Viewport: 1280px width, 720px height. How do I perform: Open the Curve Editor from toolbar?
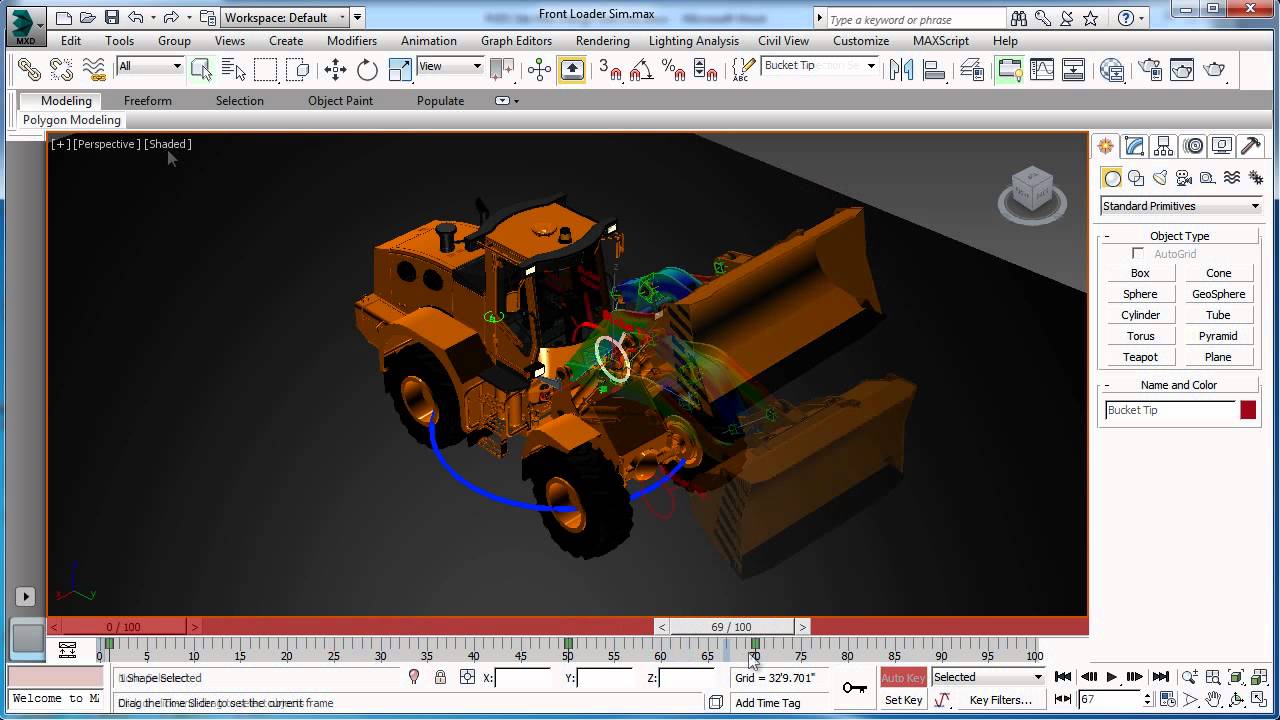point(1042,69)
